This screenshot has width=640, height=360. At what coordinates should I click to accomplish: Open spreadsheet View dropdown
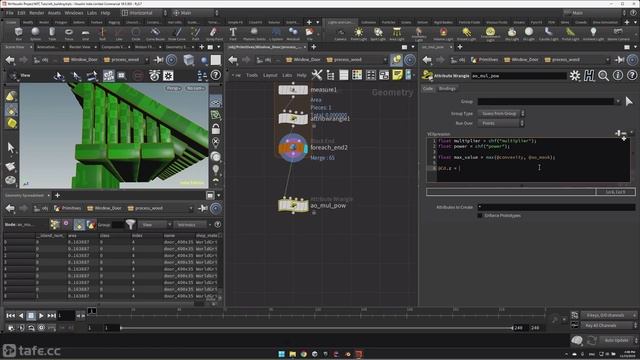pos(156,224)
